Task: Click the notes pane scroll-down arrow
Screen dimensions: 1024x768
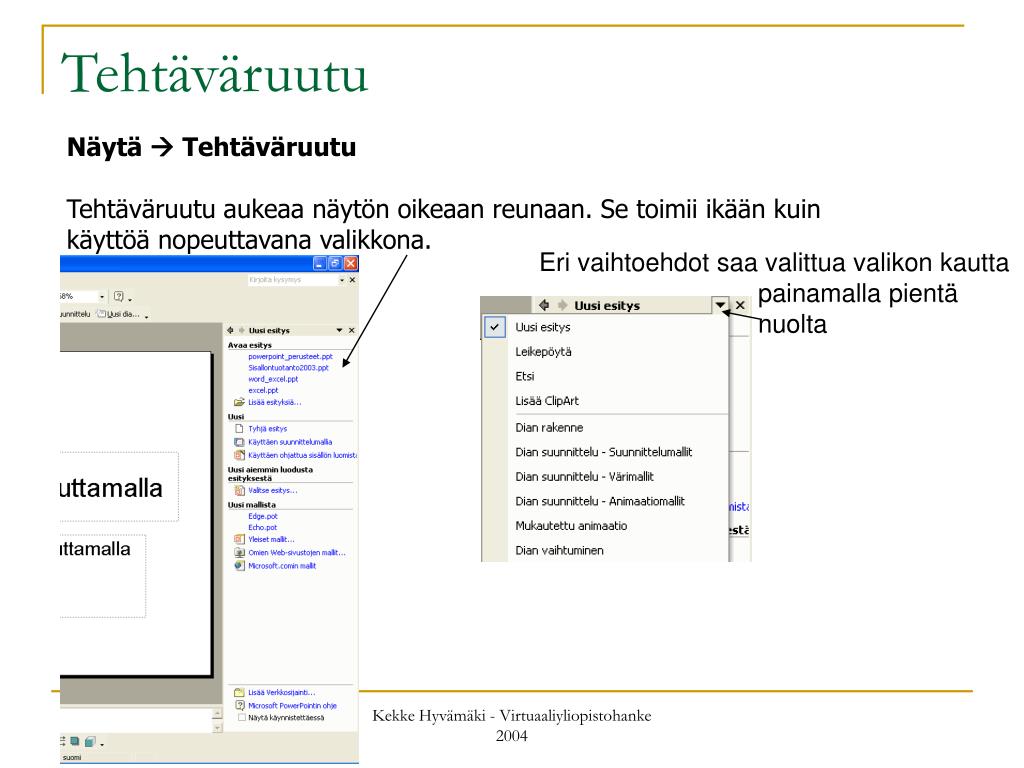Action: click(217, 728)
